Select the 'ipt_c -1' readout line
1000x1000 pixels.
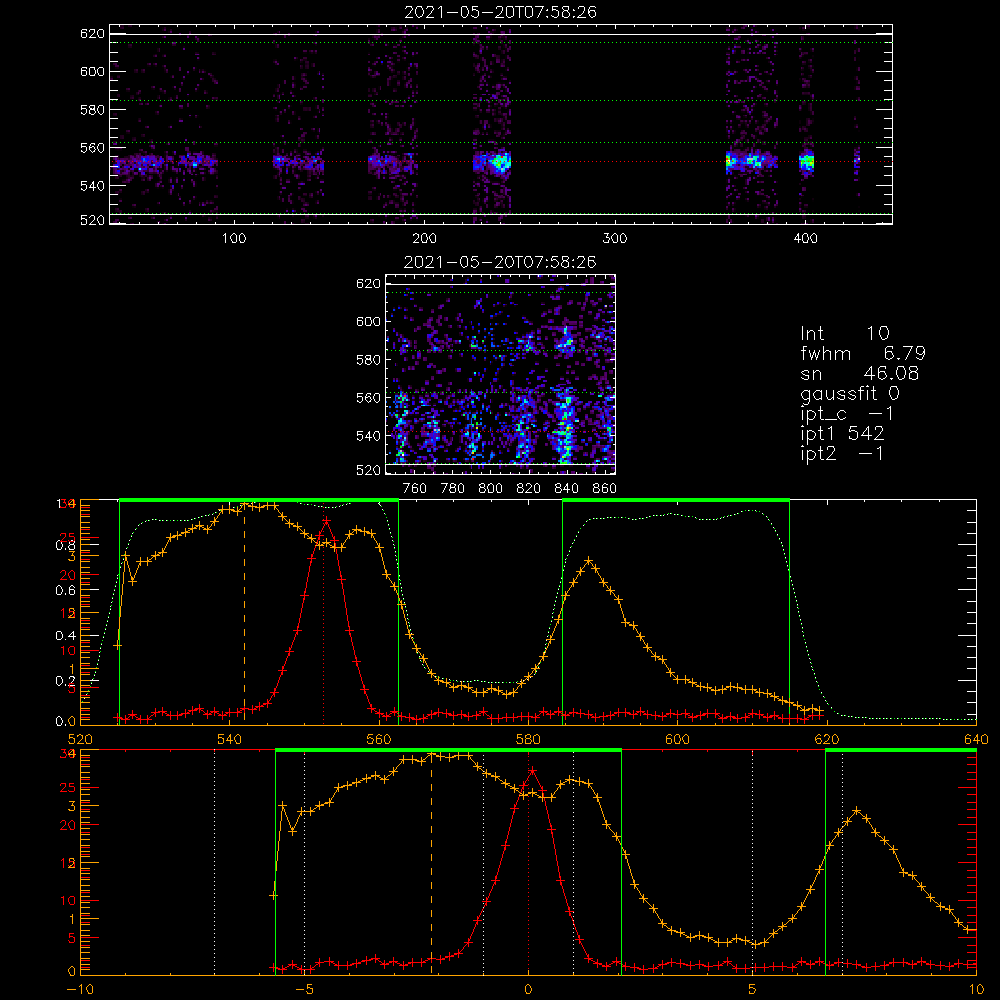[x=847, y=414]
